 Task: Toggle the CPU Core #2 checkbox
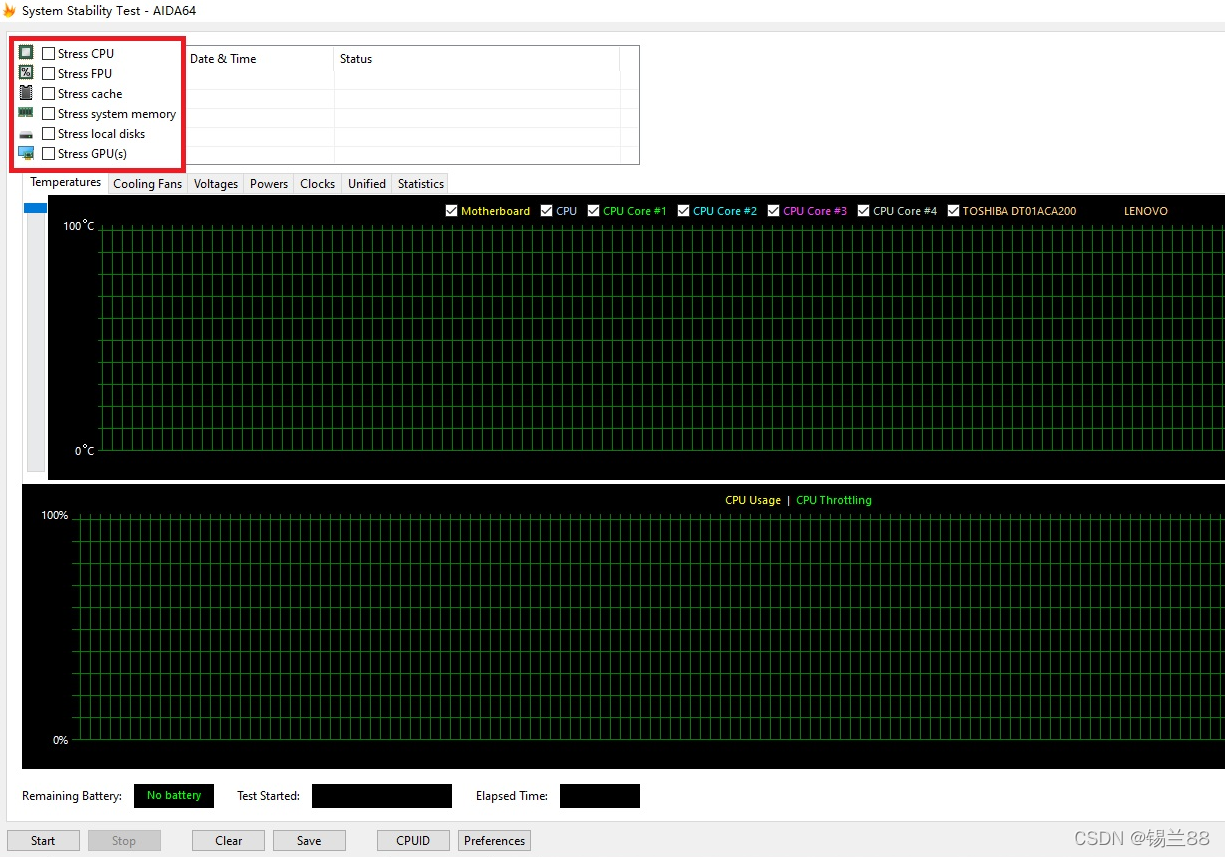[x=683, y=211]
